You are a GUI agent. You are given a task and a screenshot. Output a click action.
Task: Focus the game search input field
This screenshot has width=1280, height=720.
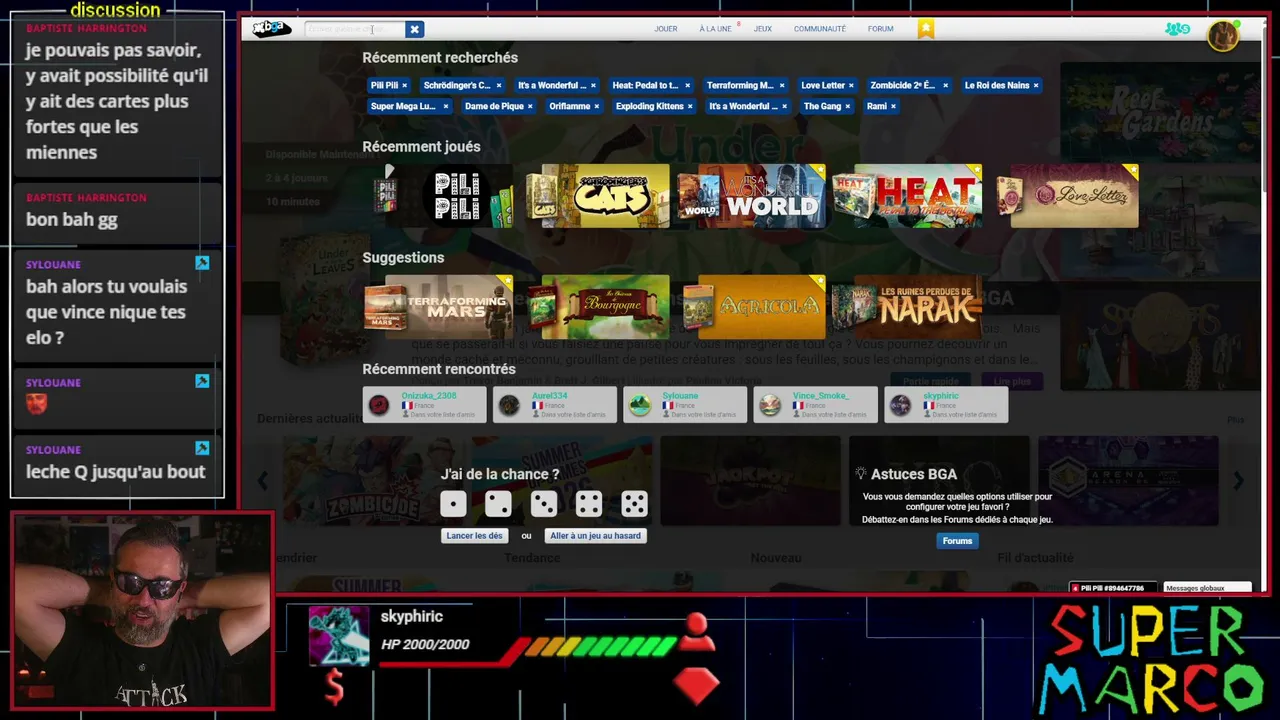pyautogui.click(x=355, y=29)
